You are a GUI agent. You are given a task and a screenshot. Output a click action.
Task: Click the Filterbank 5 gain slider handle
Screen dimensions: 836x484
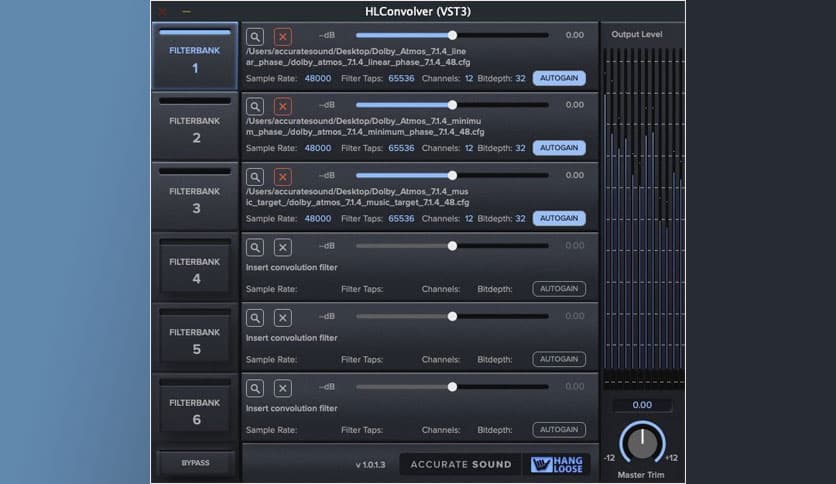(x=452, y=316)
